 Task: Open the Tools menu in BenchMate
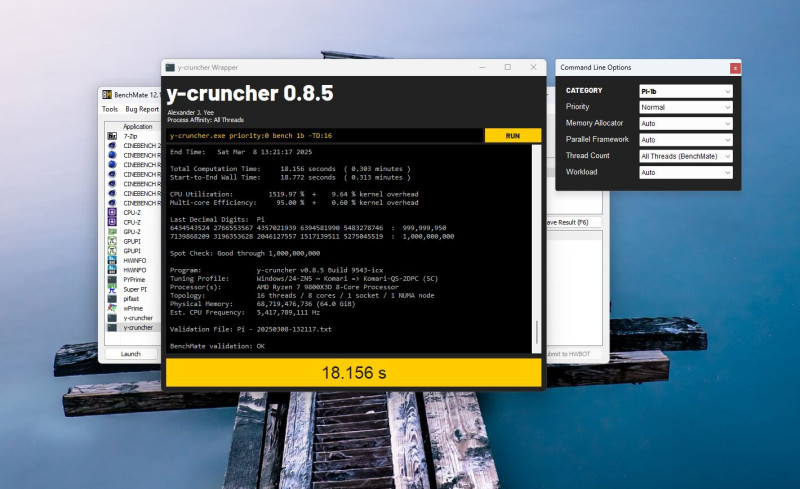tap(110, 109)
